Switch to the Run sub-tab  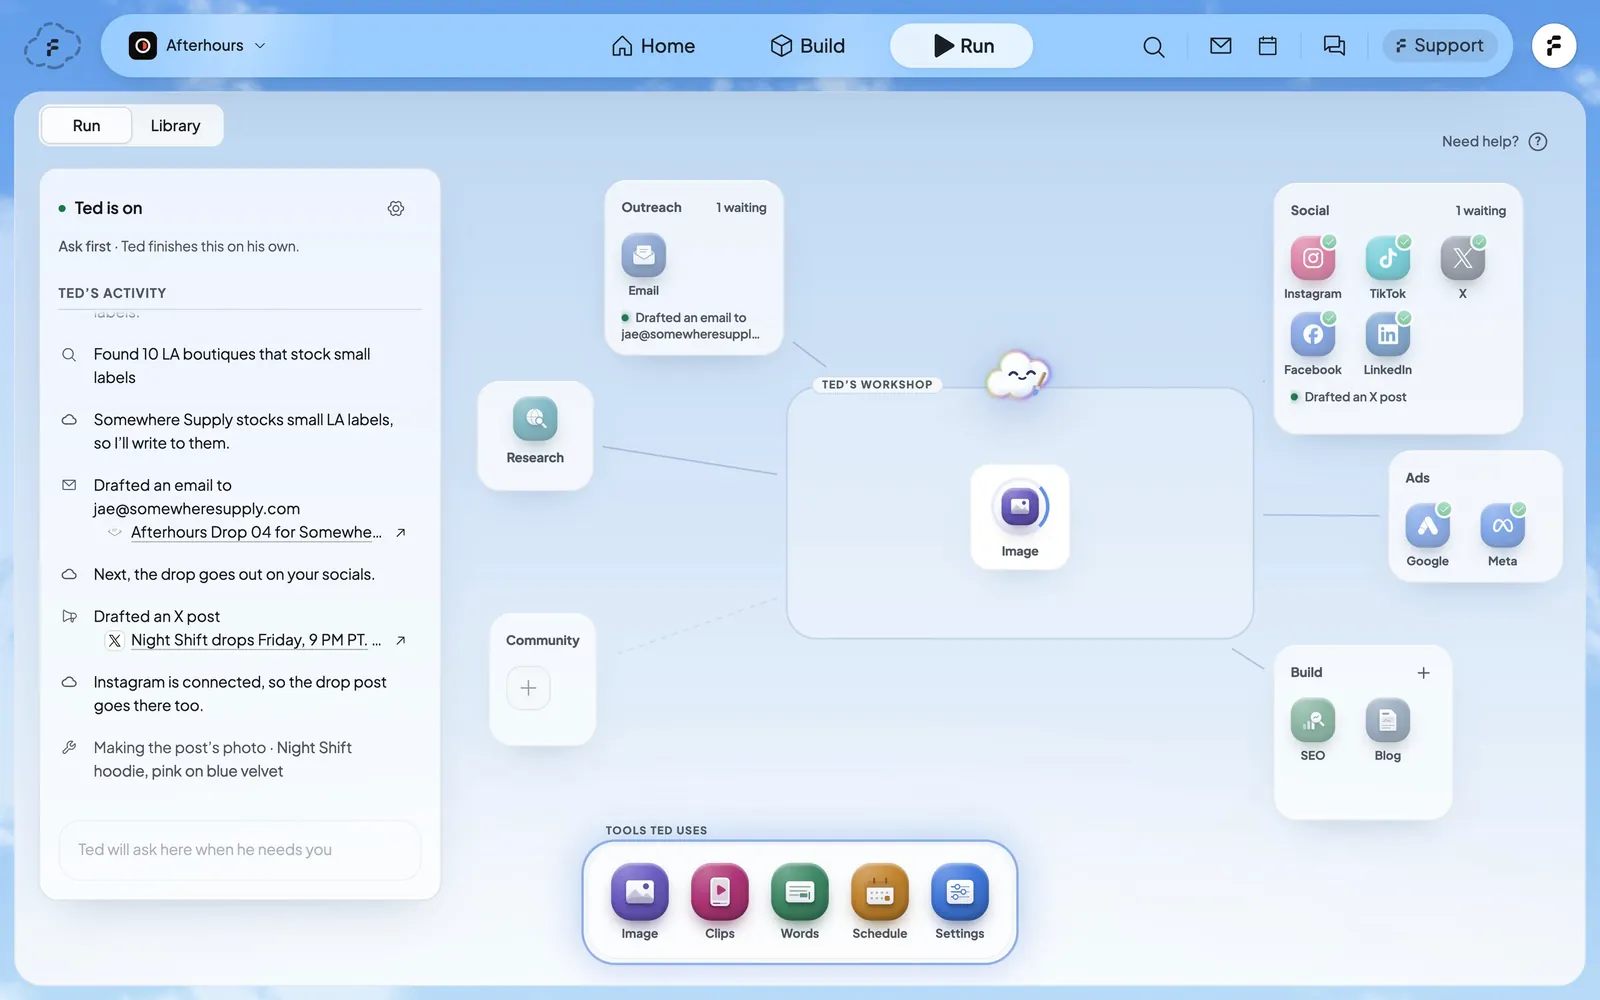point(86,126)
